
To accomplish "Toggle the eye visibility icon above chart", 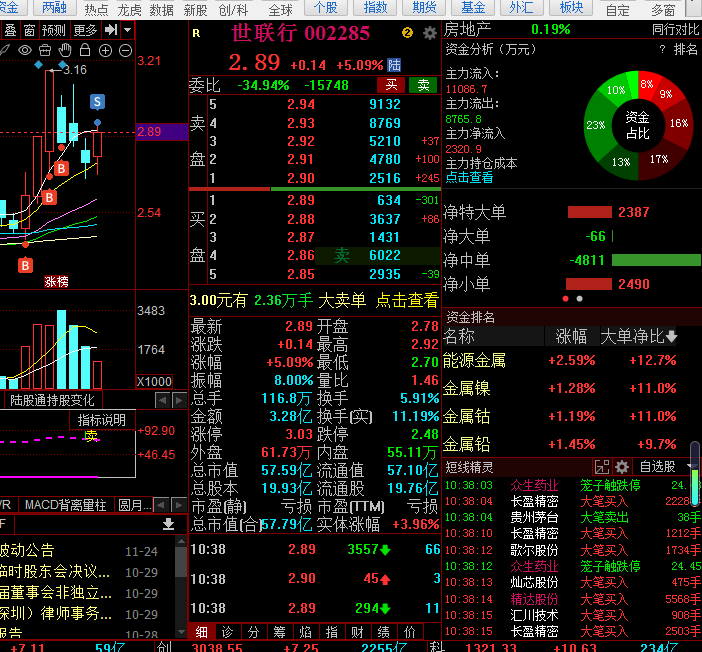I will [25, 50].
